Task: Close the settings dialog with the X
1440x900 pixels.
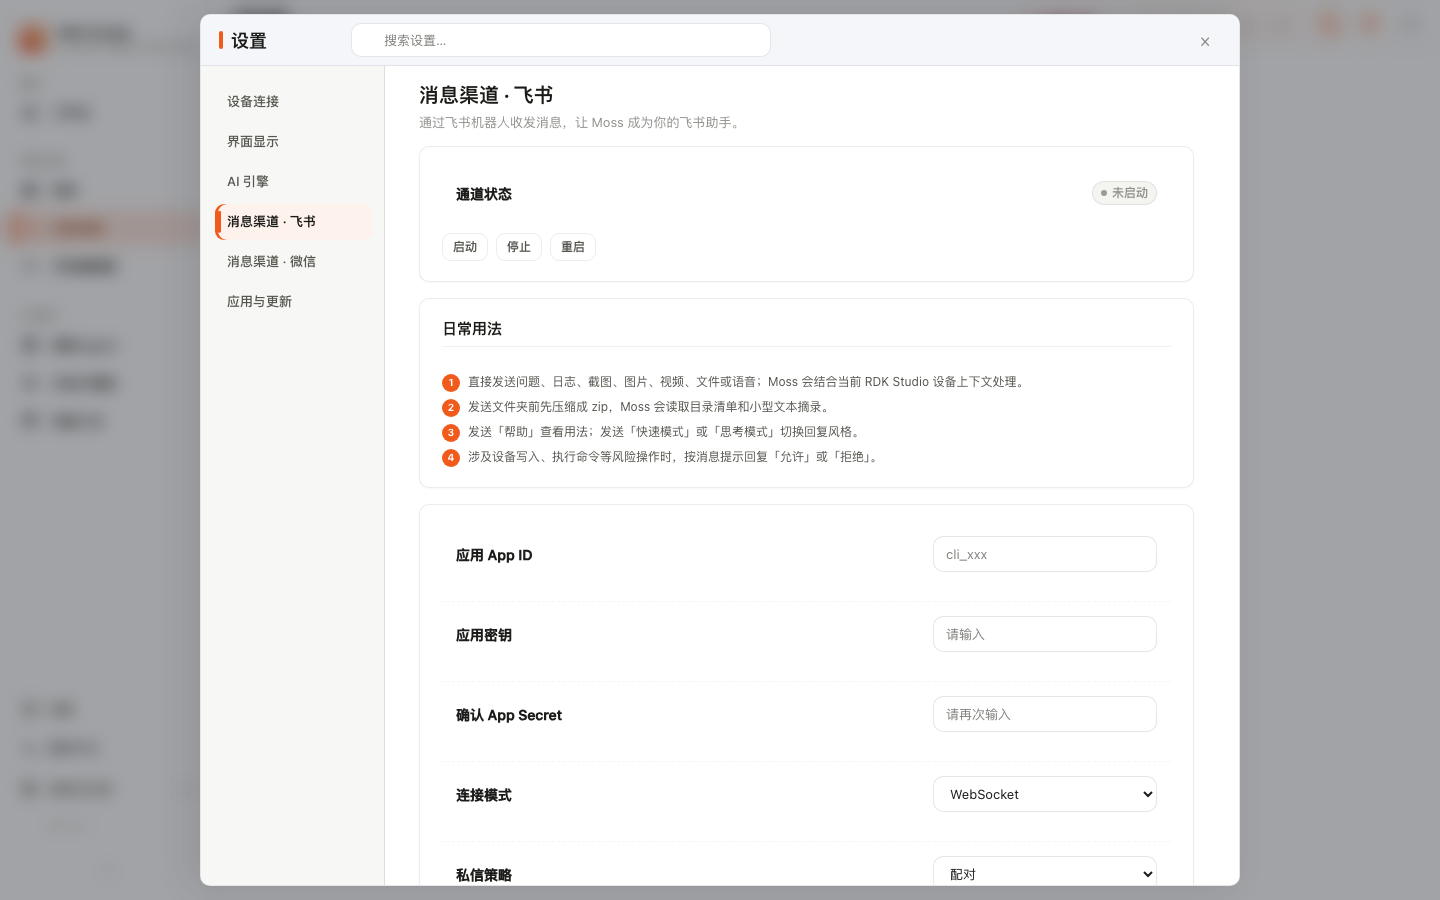Action: (x=1205, y=42)
